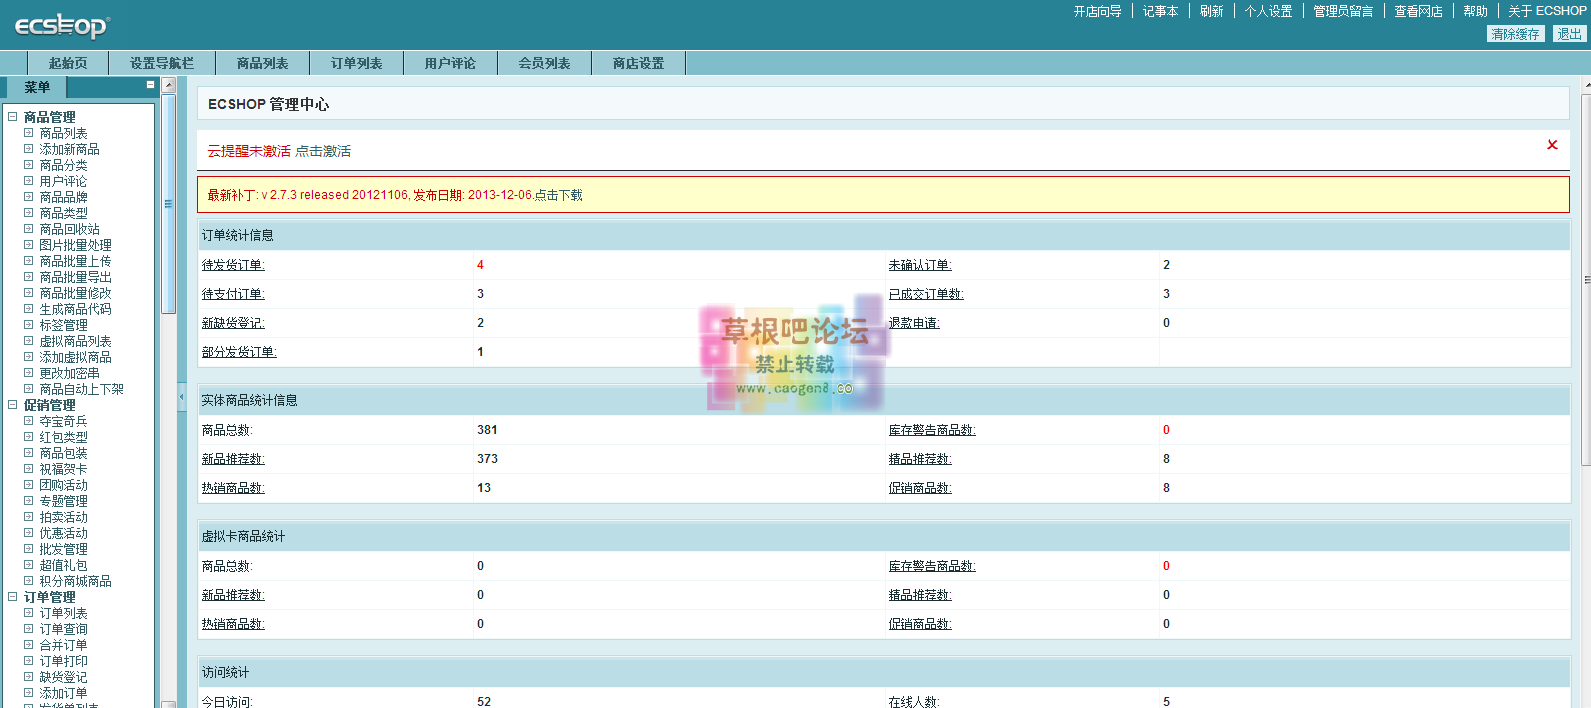Collapse the 商品管理 tree section
1591x708 pixels.
(13, 117)
